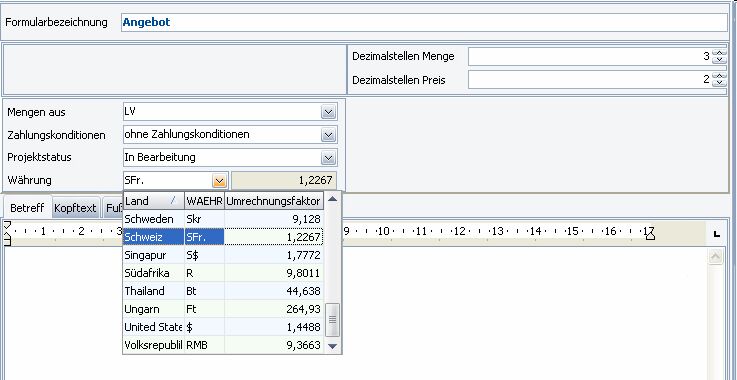The height and width of the screenshot is (380, 737).
Task: Click the Bt currency code cell
Action: coord(204,291)
